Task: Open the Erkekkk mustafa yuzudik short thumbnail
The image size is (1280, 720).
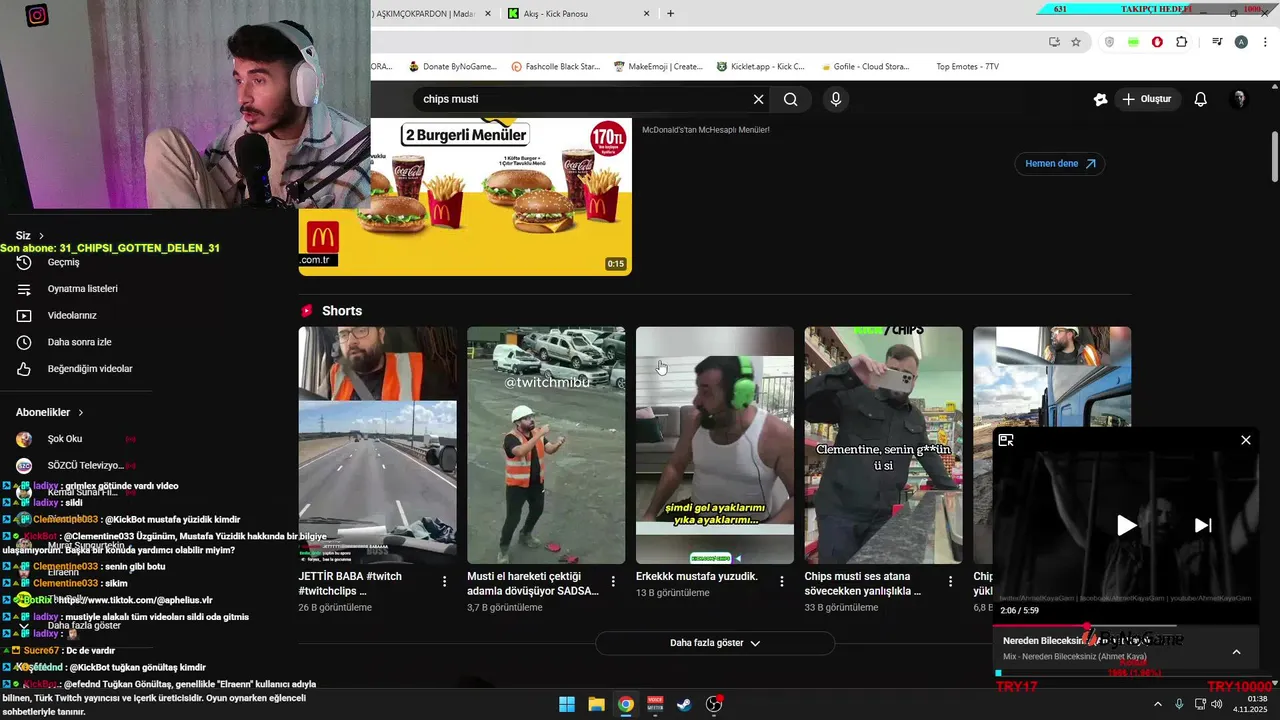Action: coord(715,445)
